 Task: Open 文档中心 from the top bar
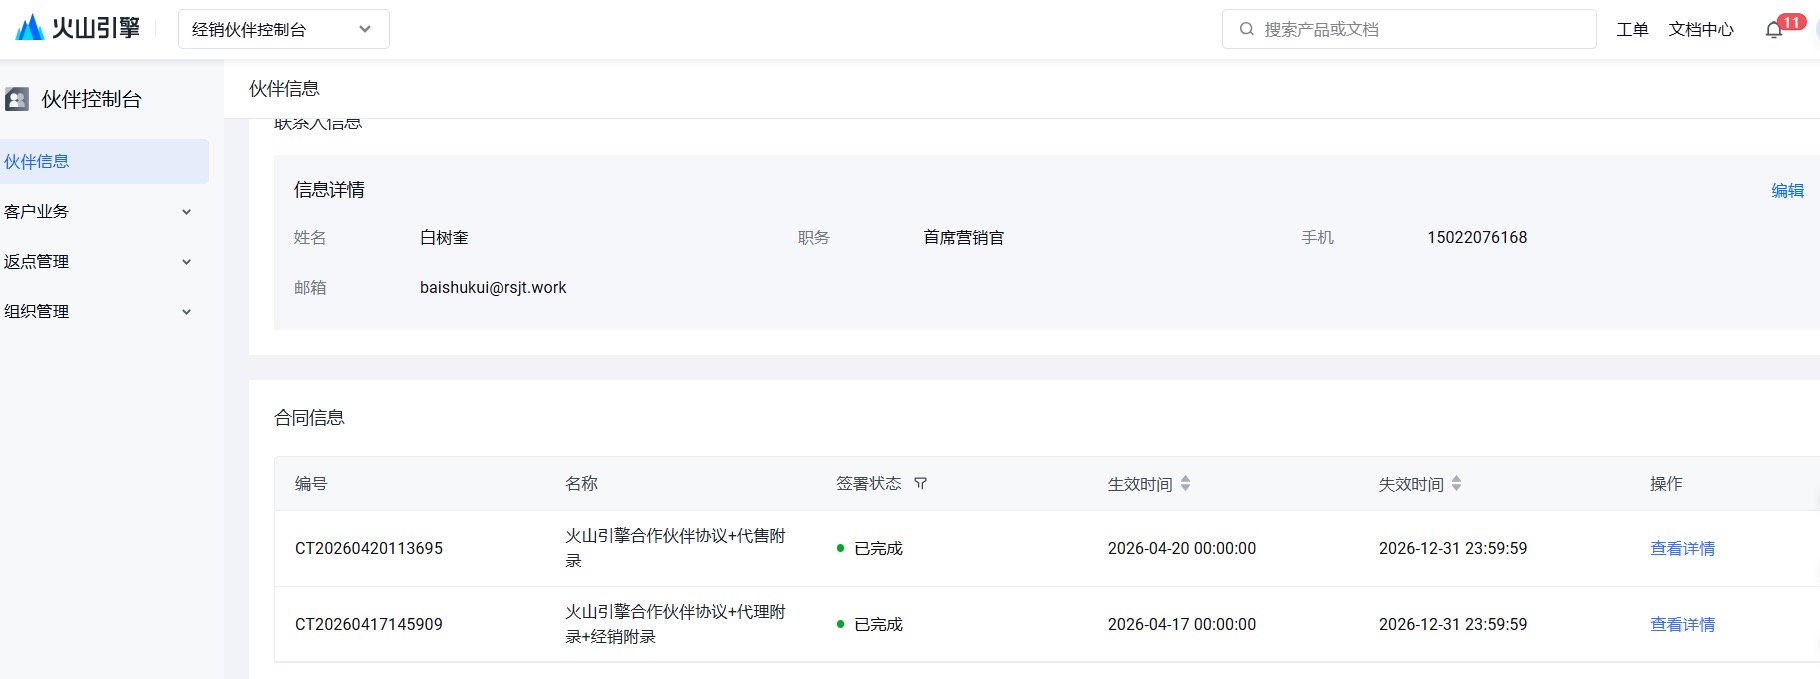[1700, 30]
